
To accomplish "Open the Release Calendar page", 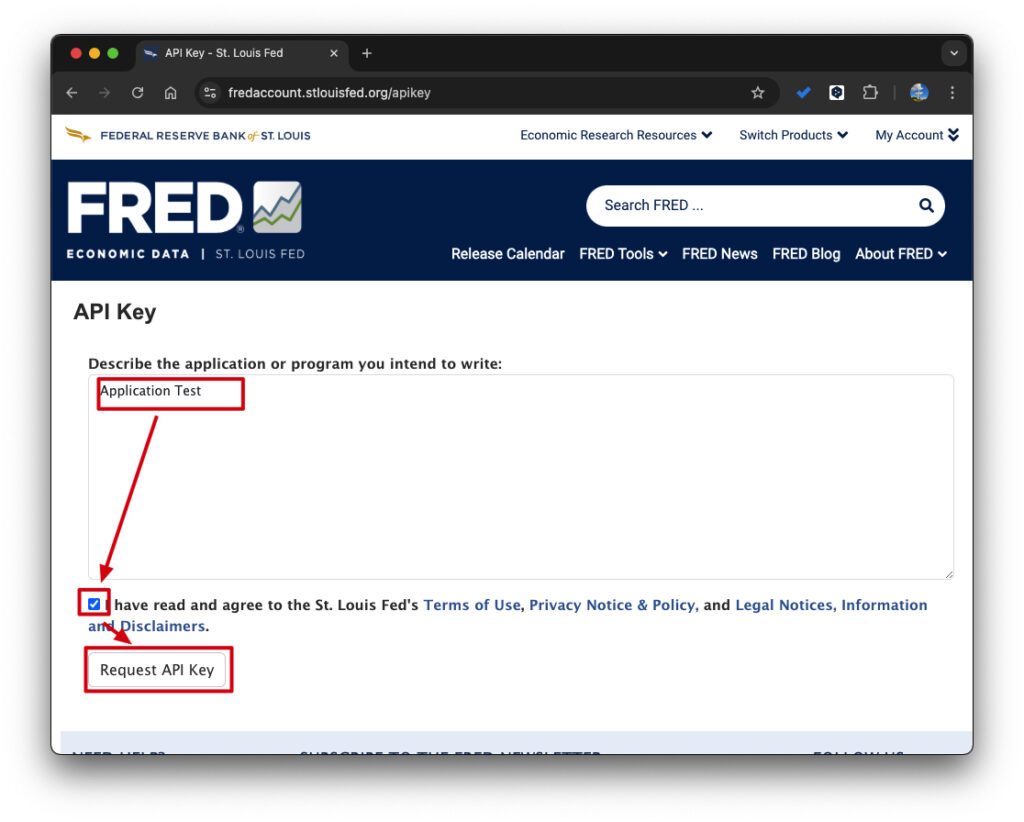I will [507, 254].
